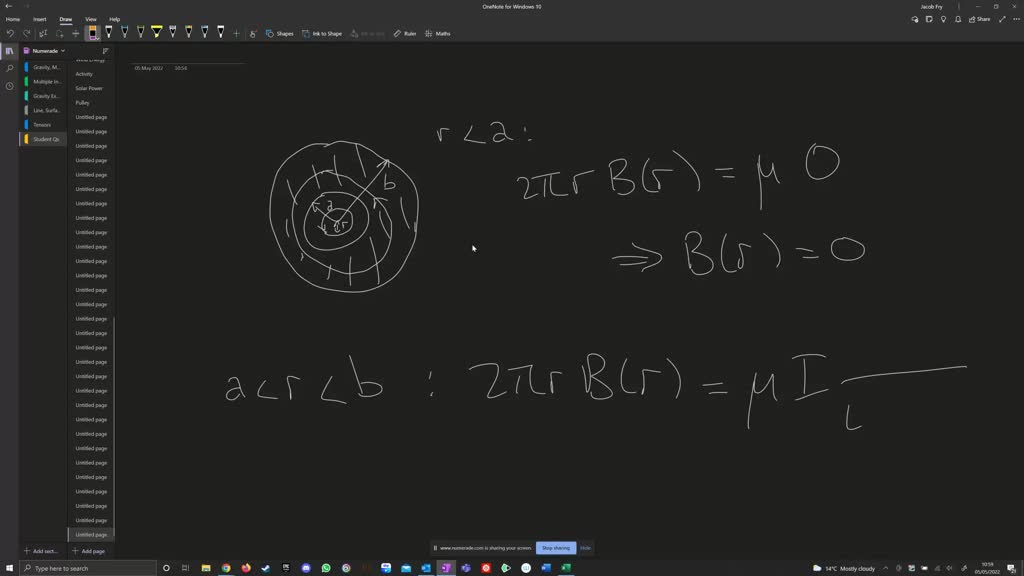Open Recent Notes in the left rail
Screen dimensions: 1024x576
coord(10,85)
